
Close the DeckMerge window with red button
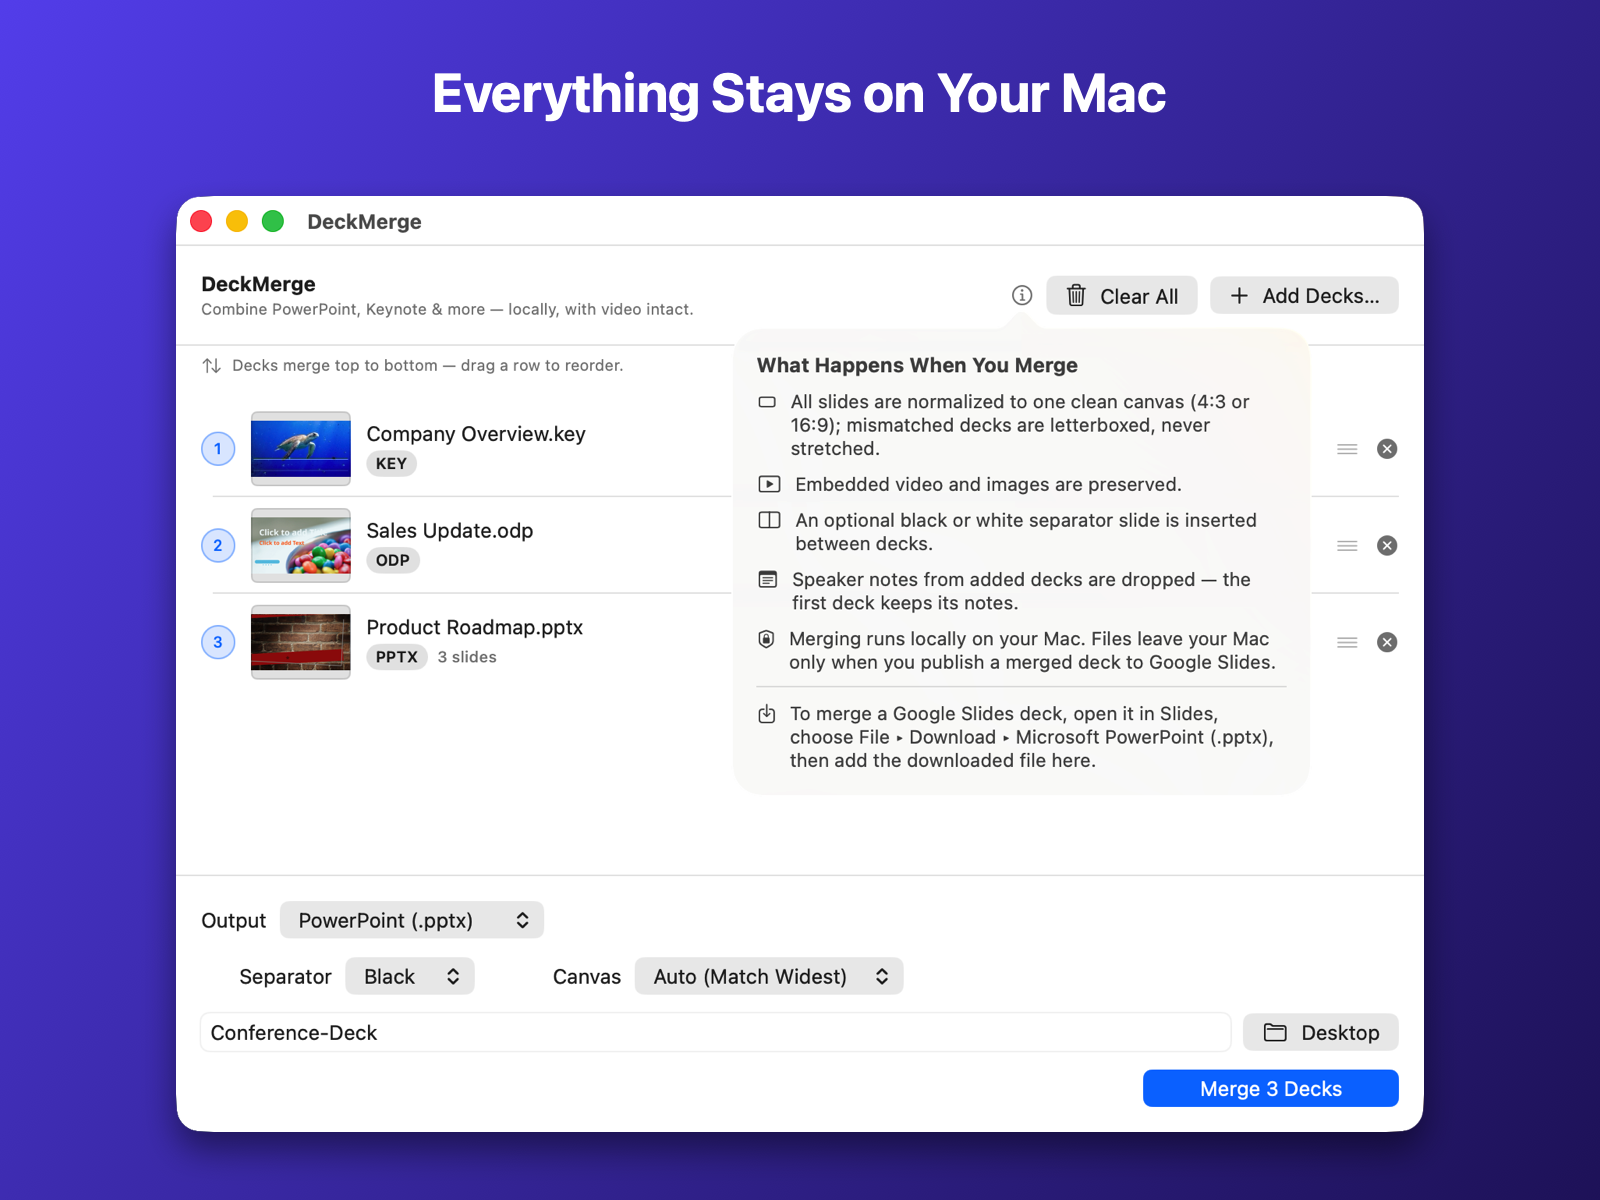201,221
